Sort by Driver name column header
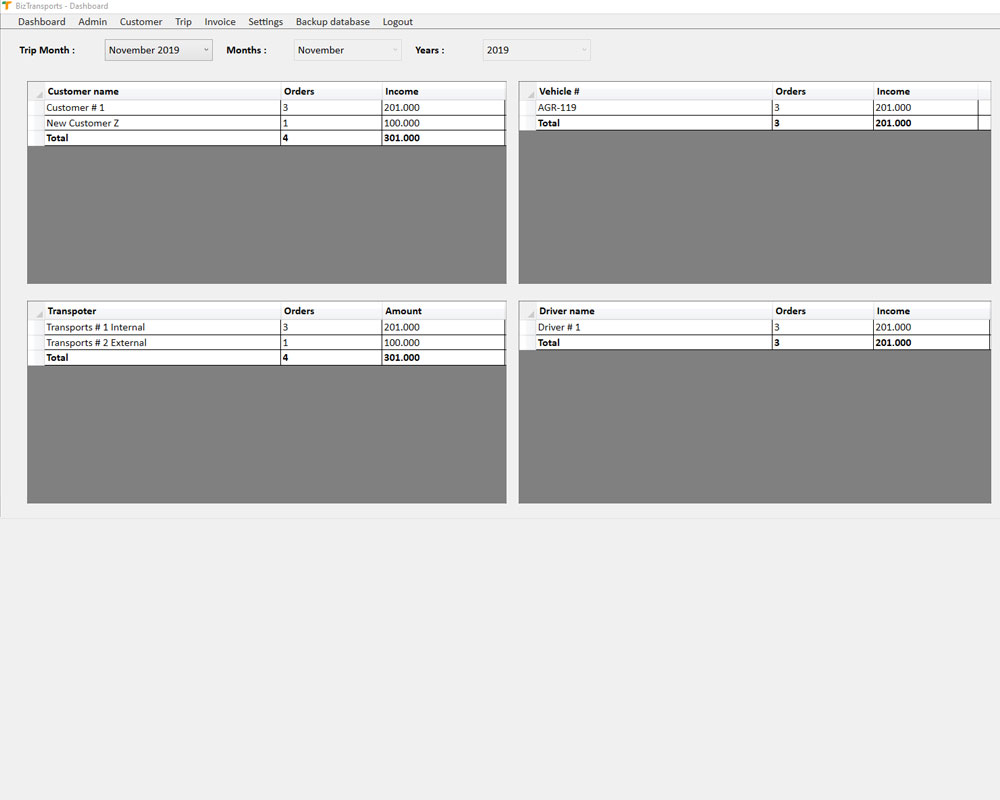This screenshot has width=1000, height=800. click(654, 311)
